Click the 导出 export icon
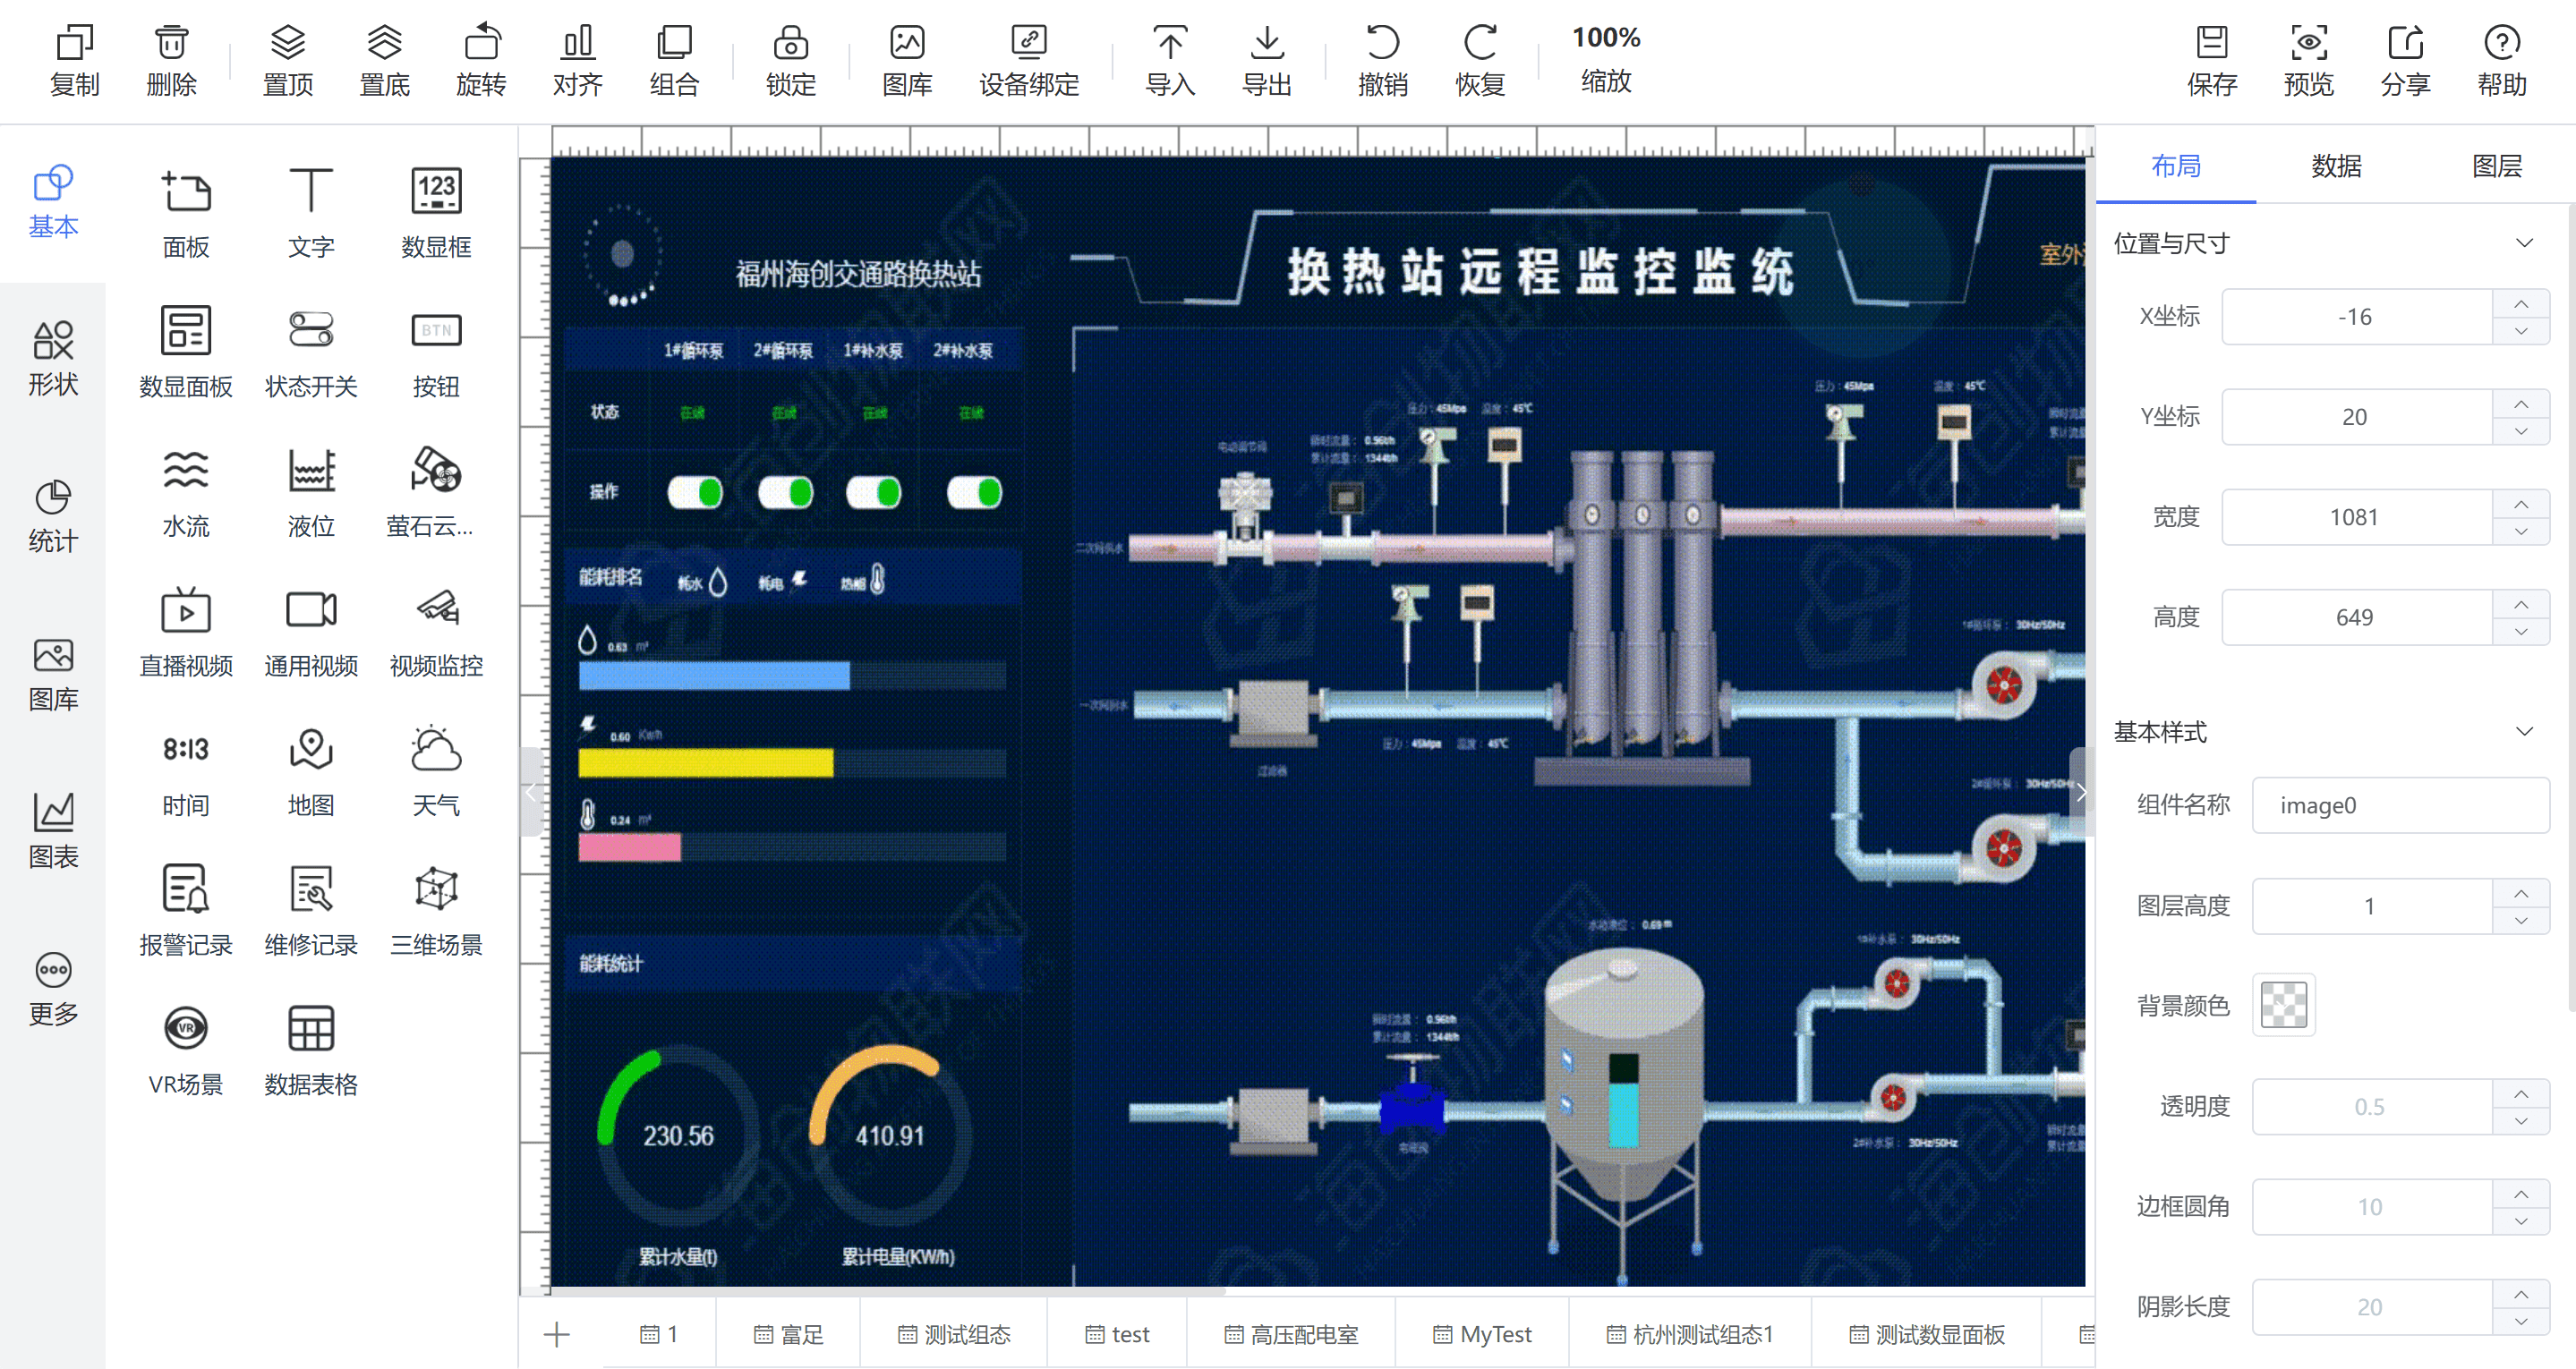Screen dimensions: 2576x1369 pyautogui.click(x=1266, y=60)
